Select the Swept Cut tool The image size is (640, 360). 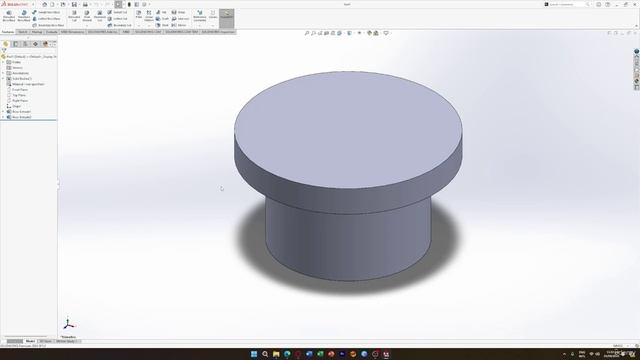coord(118,12)
